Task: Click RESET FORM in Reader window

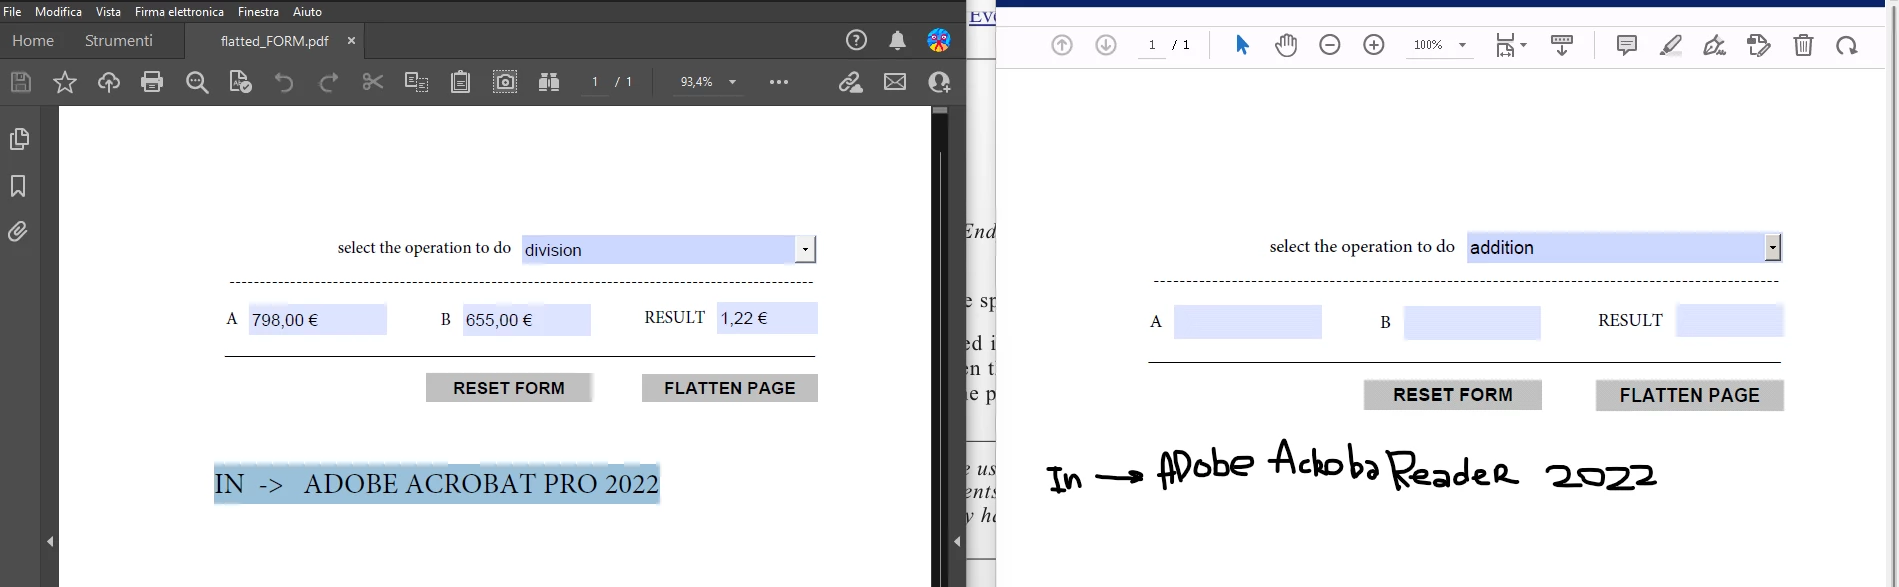Action: pyautogui.click(x=1453, y=395)
